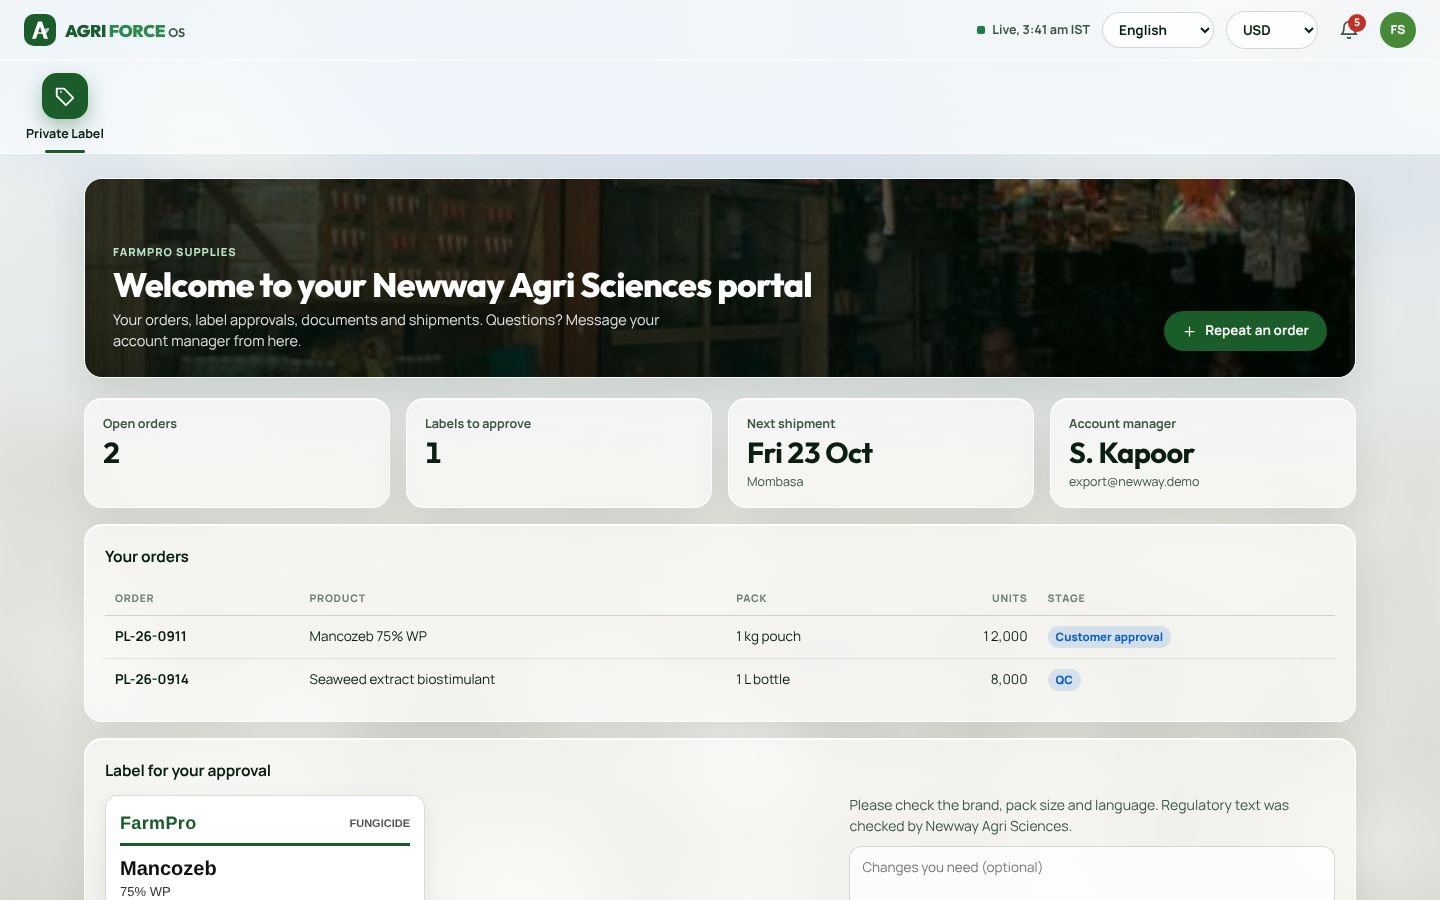Select order PL-26-0914

coord(152,680)
